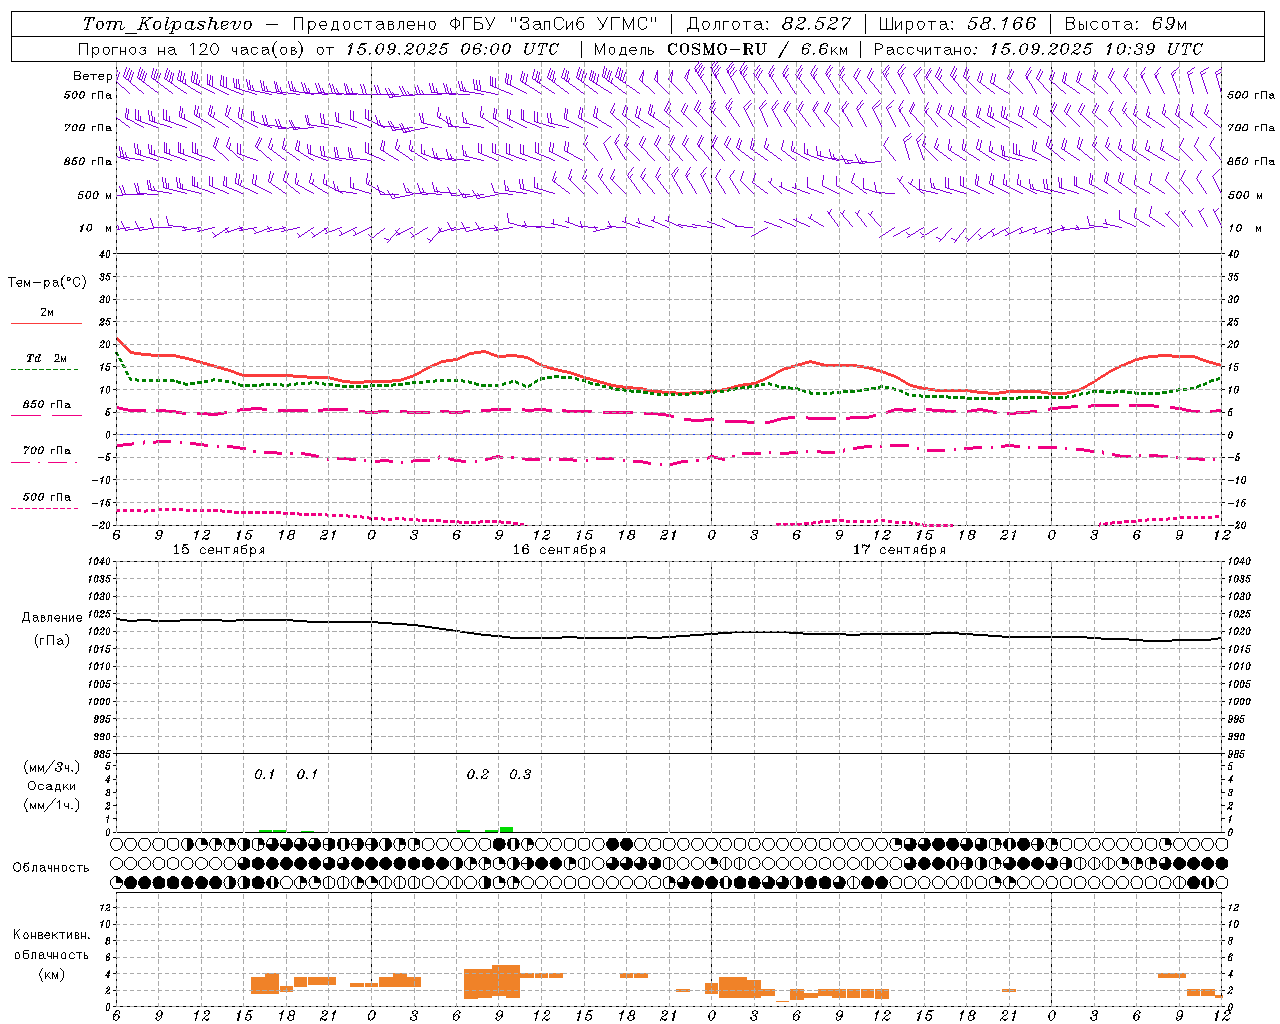
Task: Click the Тем-ра(°C) panel label
Action: (x=47, y=283)
